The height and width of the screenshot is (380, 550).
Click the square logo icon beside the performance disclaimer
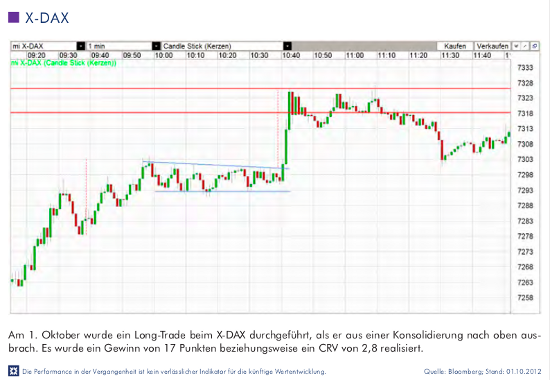[13, 371]
